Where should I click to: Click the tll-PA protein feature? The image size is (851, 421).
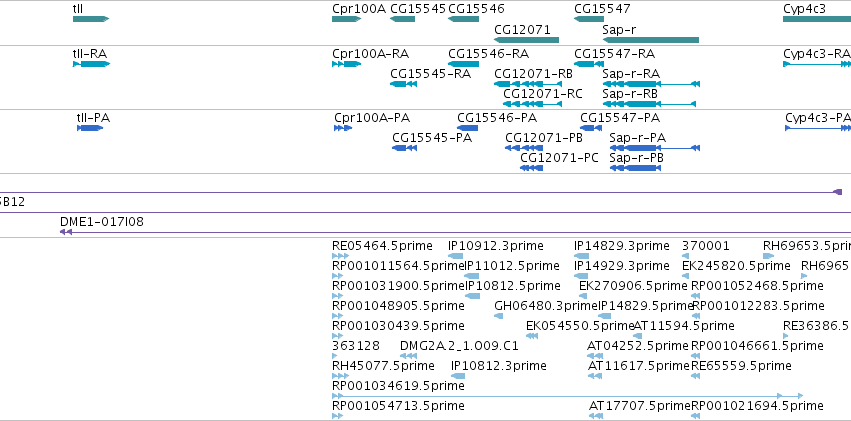pyautogui.click(x=90, y=128)
